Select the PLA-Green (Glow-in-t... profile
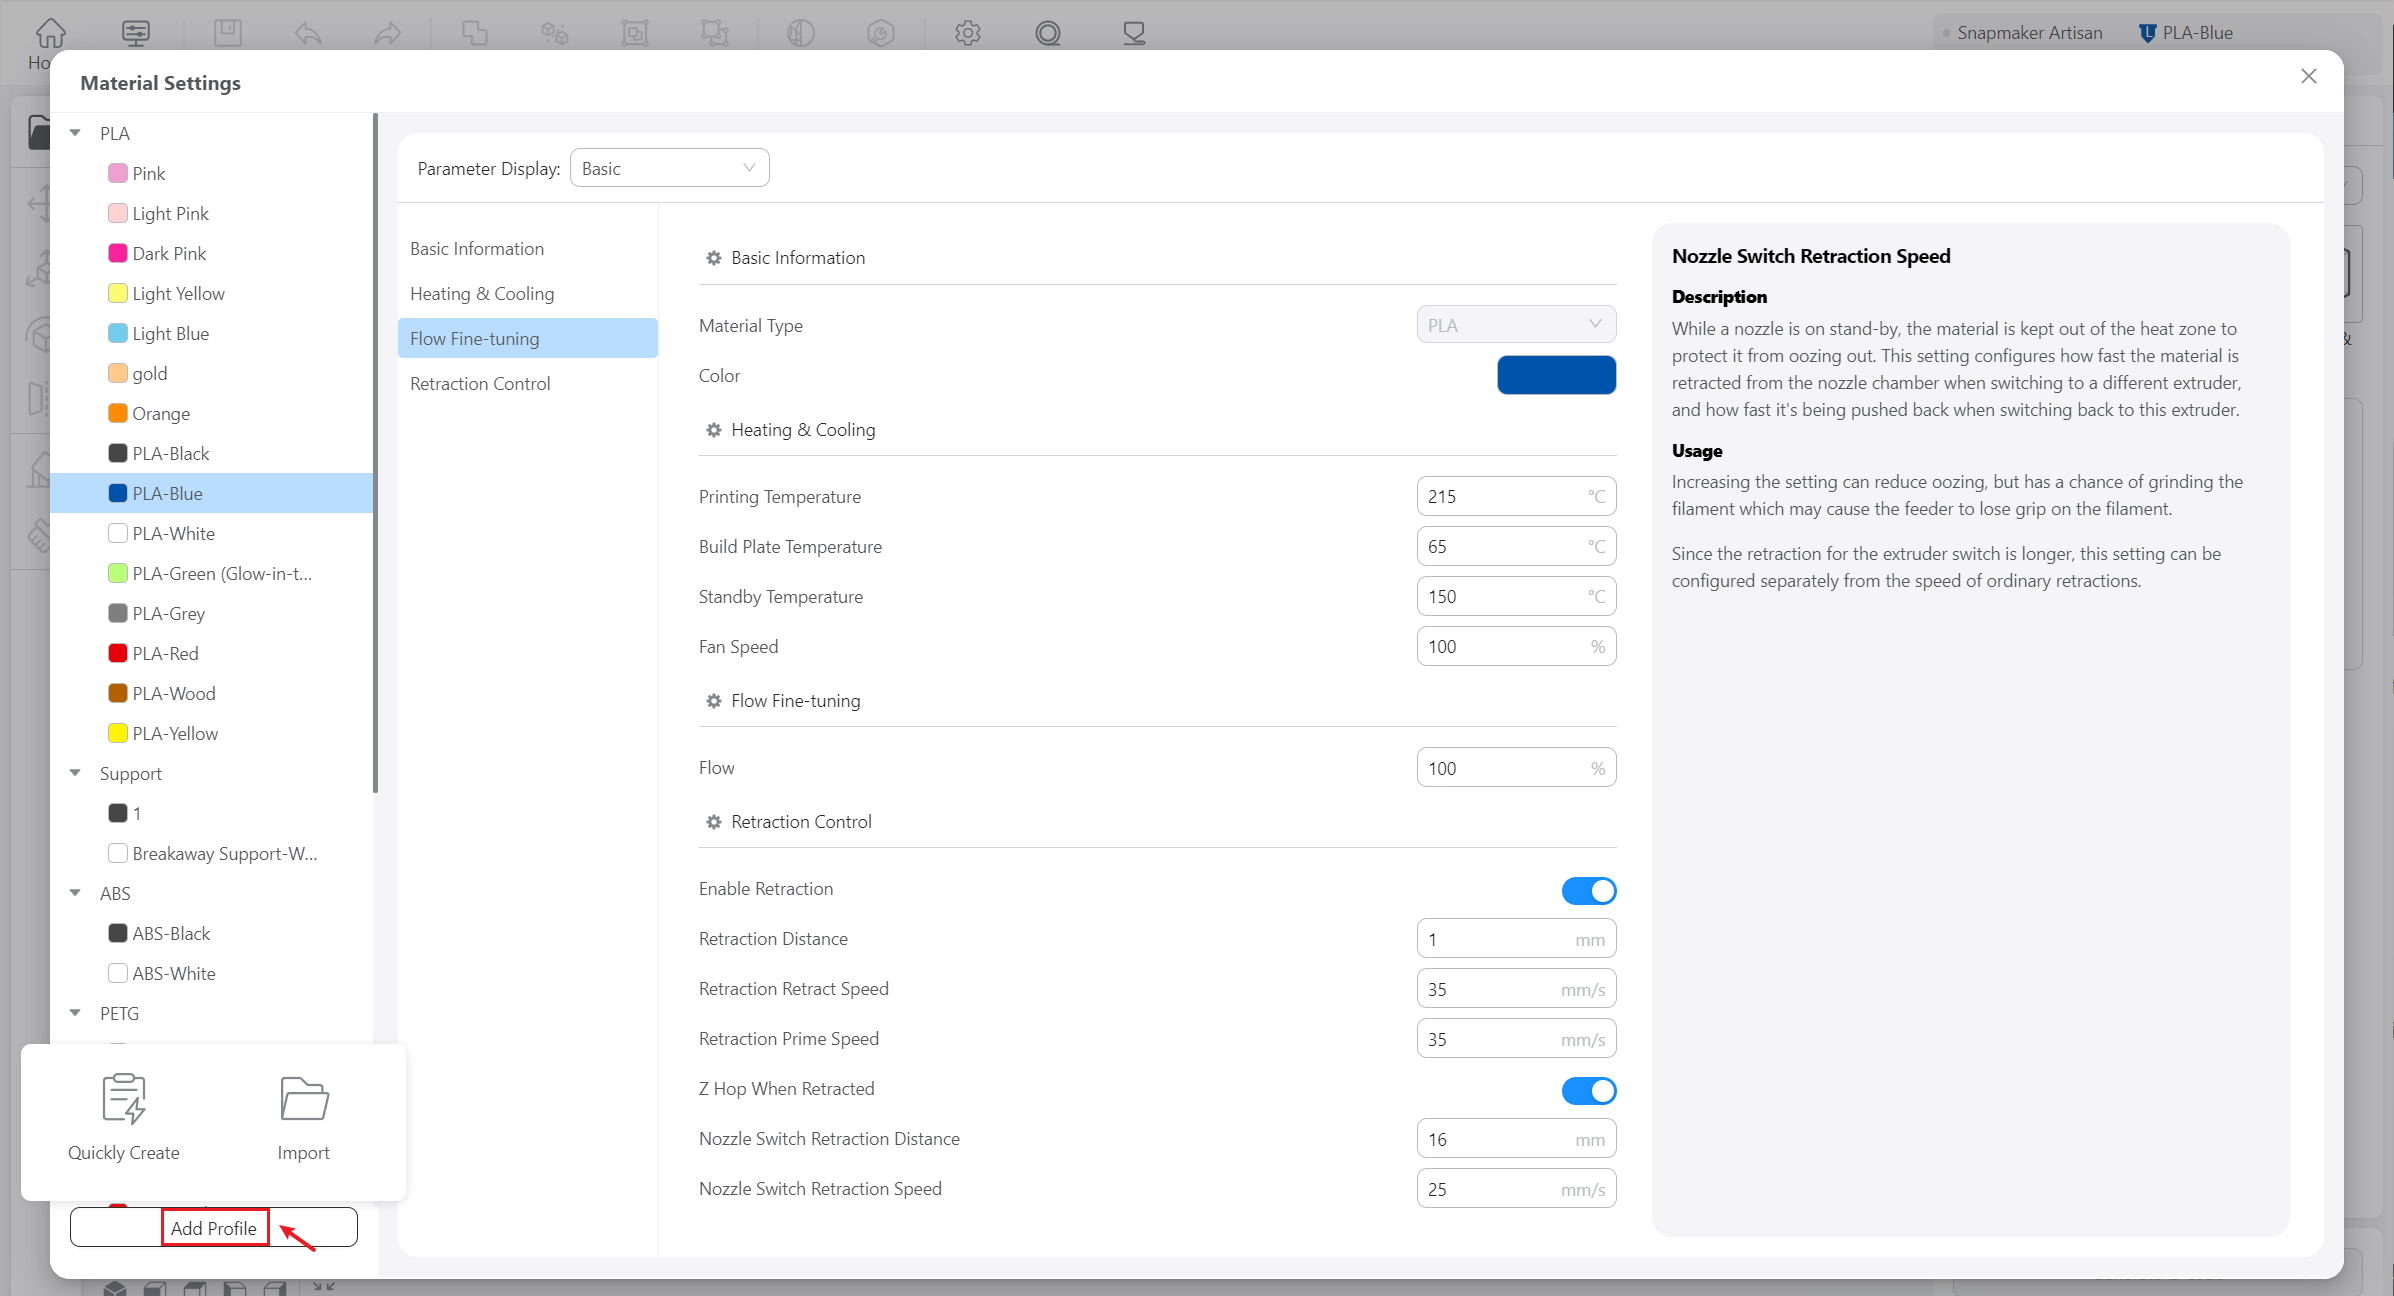2394x1296 pixels. pos(212,573)
